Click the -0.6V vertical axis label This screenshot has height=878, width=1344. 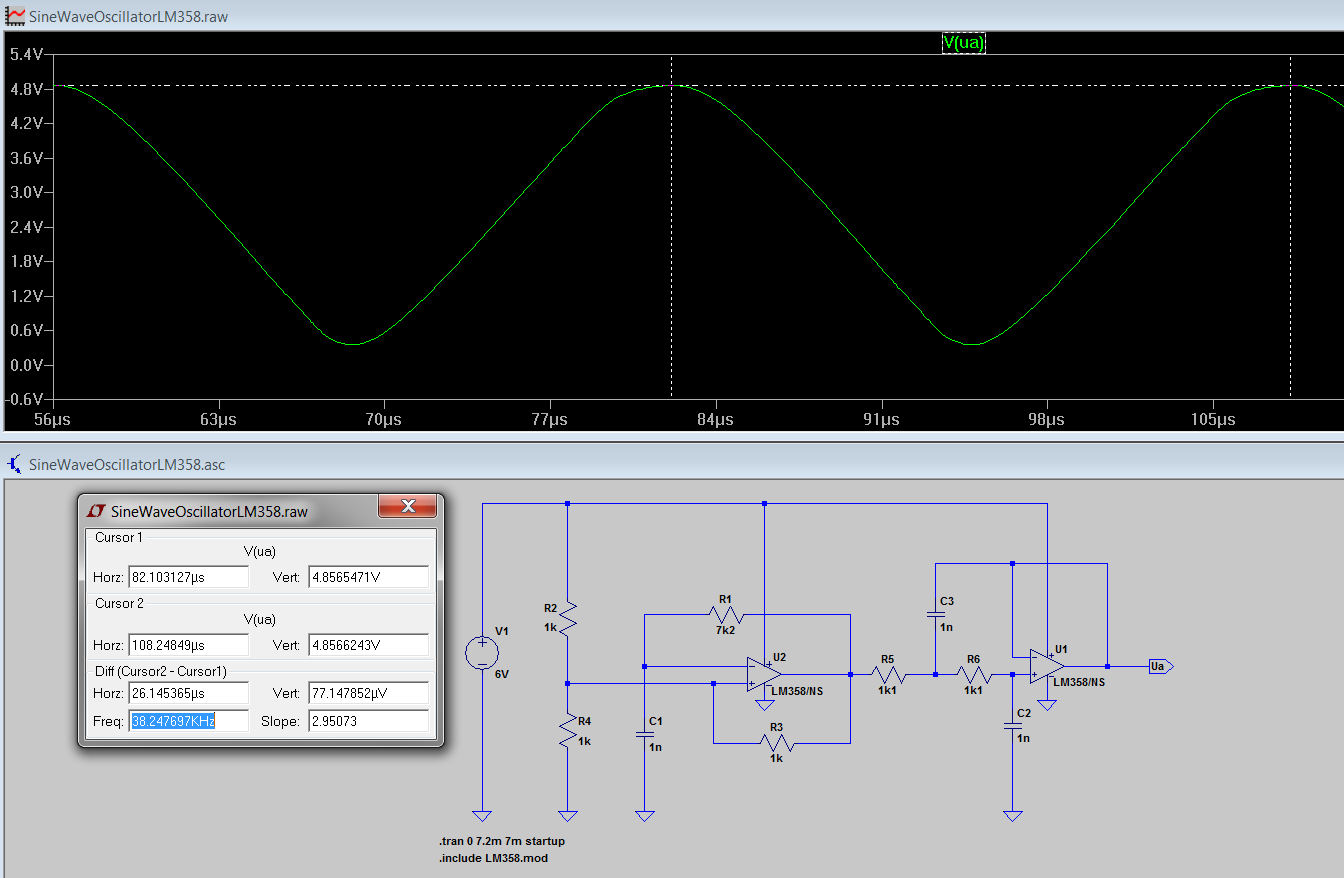pos(24,399)
